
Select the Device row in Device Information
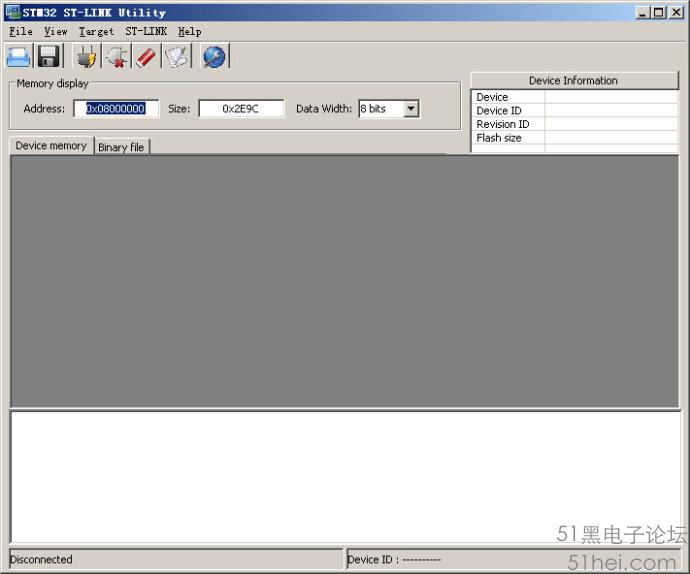click(574, 97)
